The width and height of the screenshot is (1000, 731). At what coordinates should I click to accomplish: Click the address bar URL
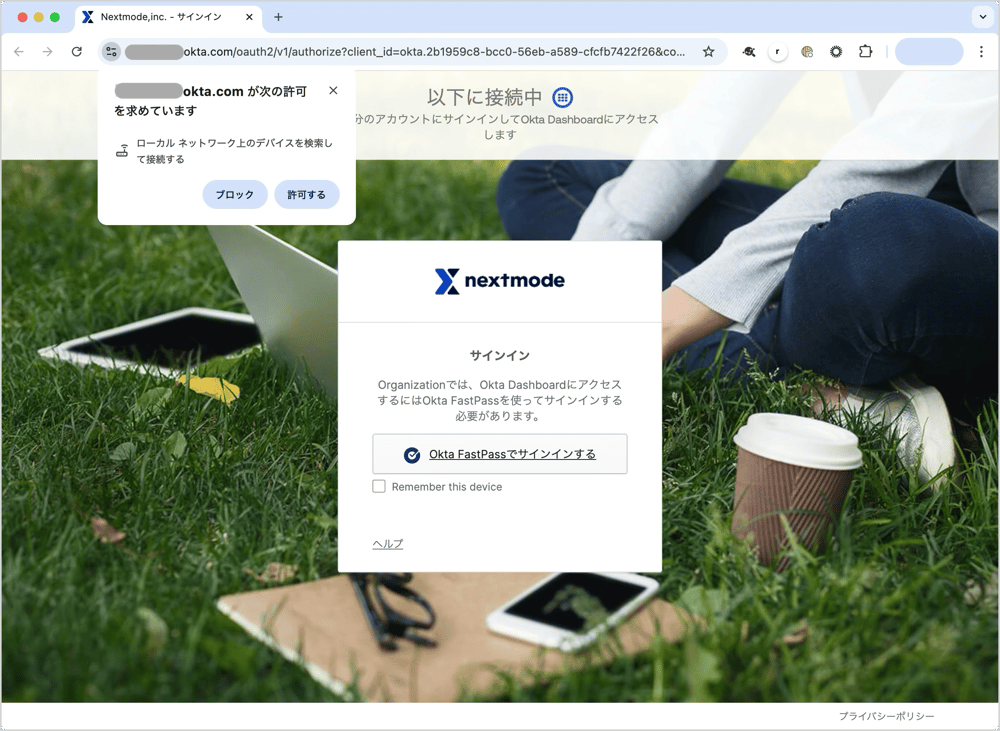click(x=434, y=52)
